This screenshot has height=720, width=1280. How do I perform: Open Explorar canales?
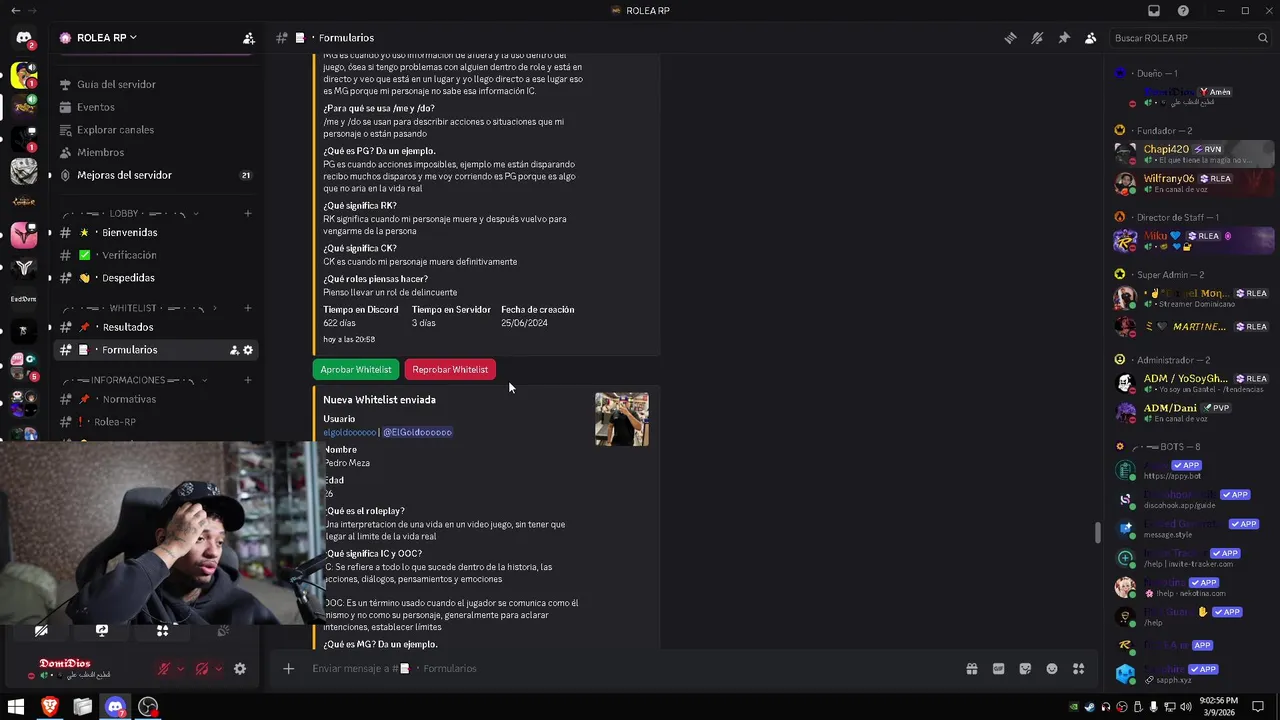point(115,130)
